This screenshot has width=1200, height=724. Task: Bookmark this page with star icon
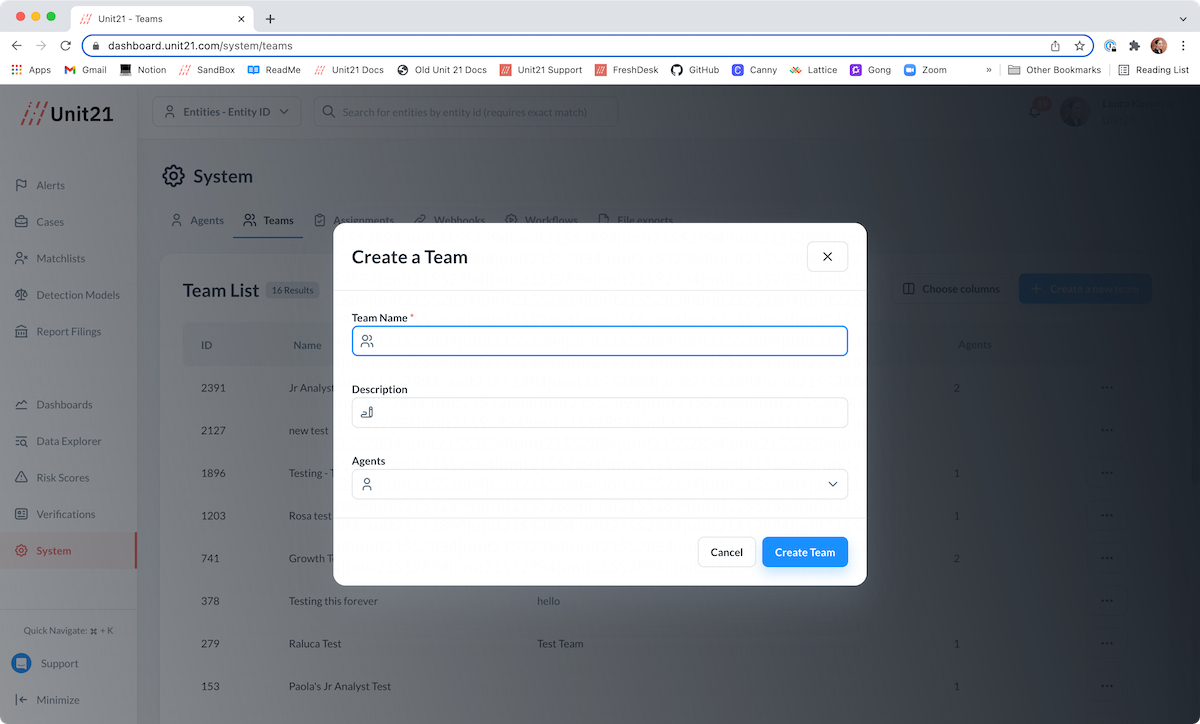(1080, 46)
